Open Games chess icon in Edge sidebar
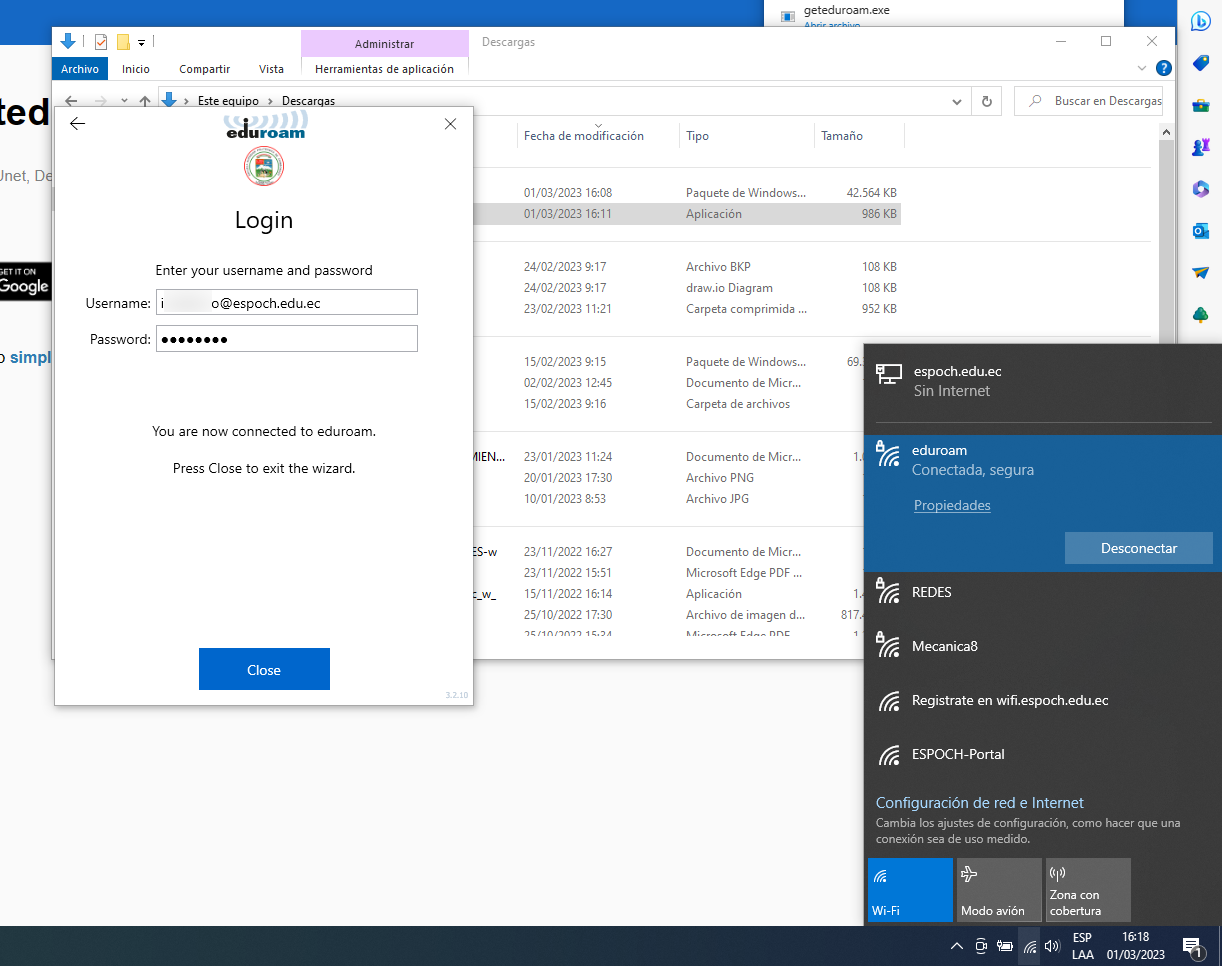Viewport: 1222px width, 966px height. pyautogui.click(x=1201, y=147)
